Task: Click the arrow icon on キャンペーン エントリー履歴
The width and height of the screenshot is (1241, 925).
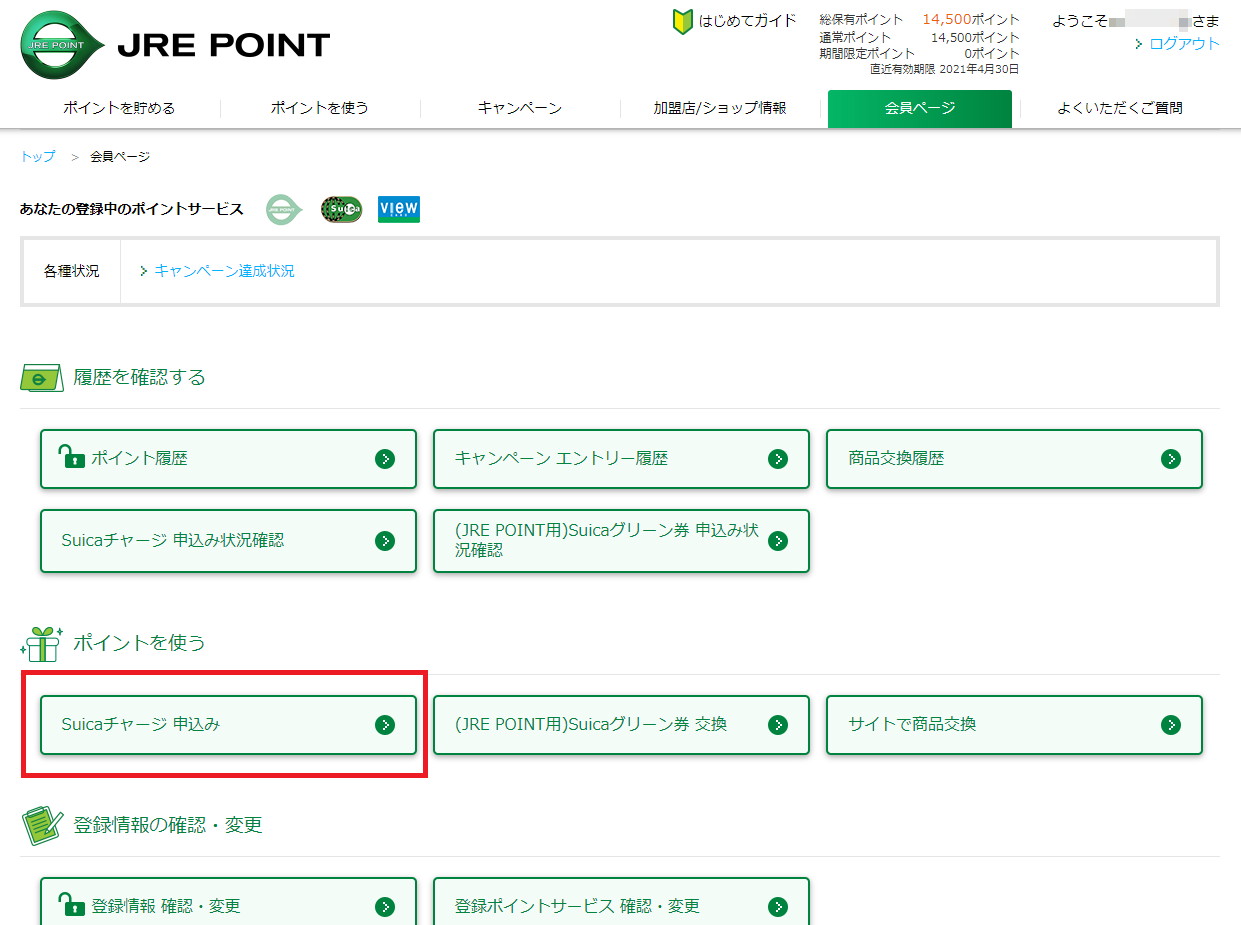Action: point(778,459)
